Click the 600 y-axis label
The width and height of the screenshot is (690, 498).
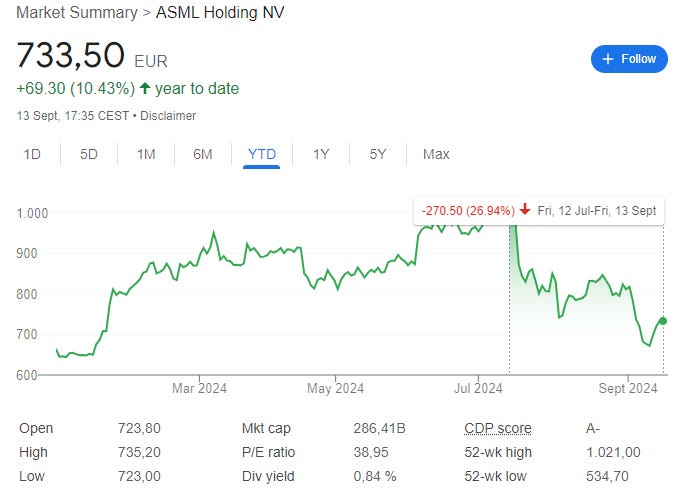pyautogui.click(x=27, y=375)
